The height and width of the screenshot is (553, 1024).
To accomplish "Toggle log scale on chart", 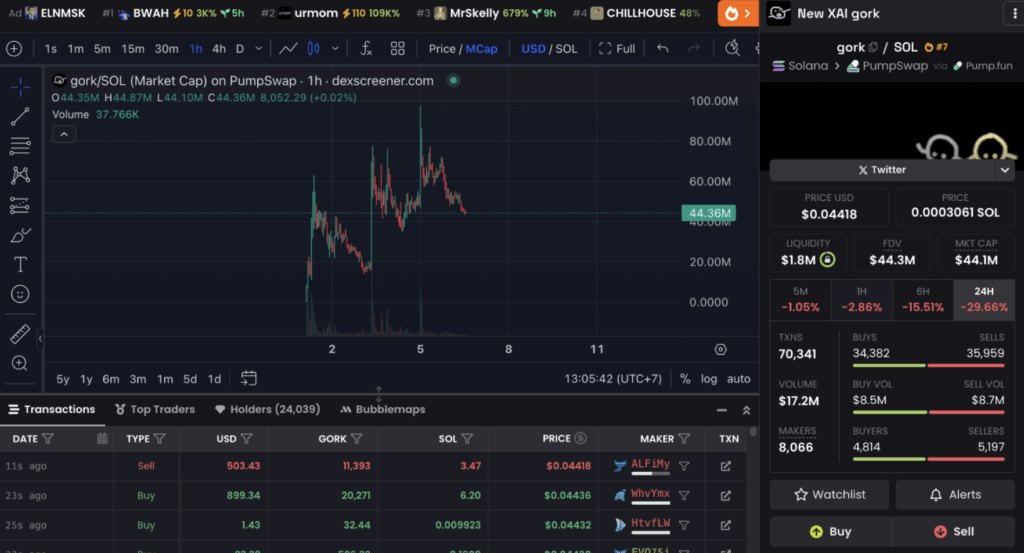I will pyautogui.click(x=709, y=379).
